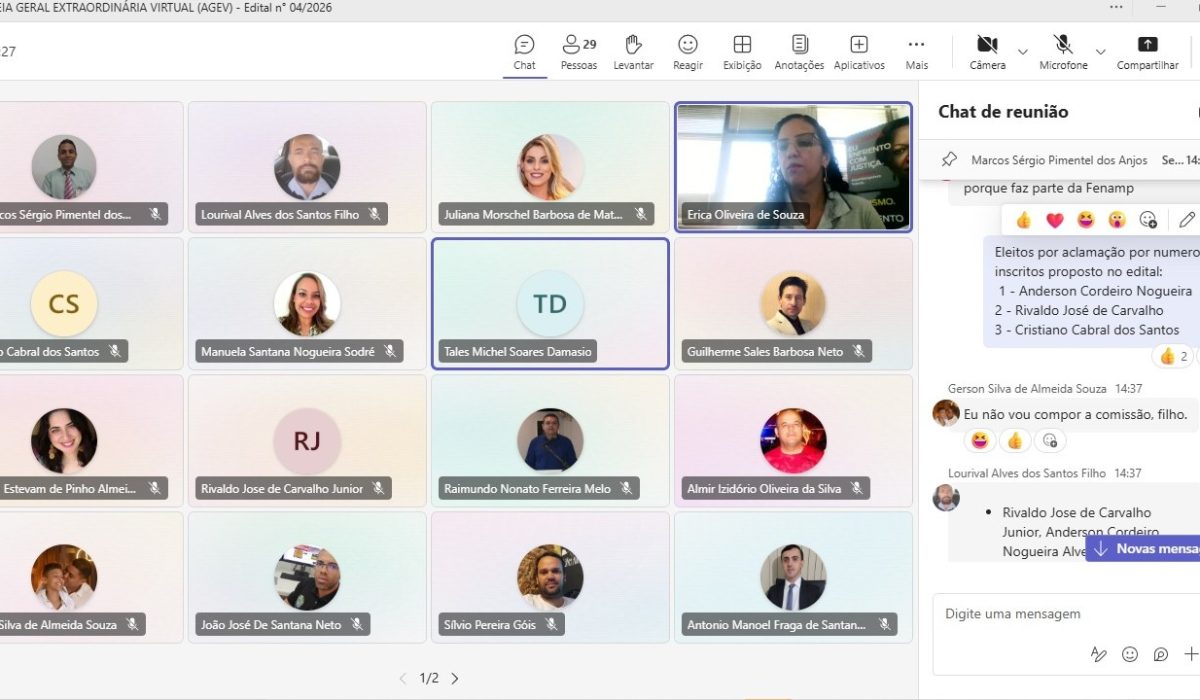
Task: Click the Digite uma mensagem field
Action: pos(1066,614)
